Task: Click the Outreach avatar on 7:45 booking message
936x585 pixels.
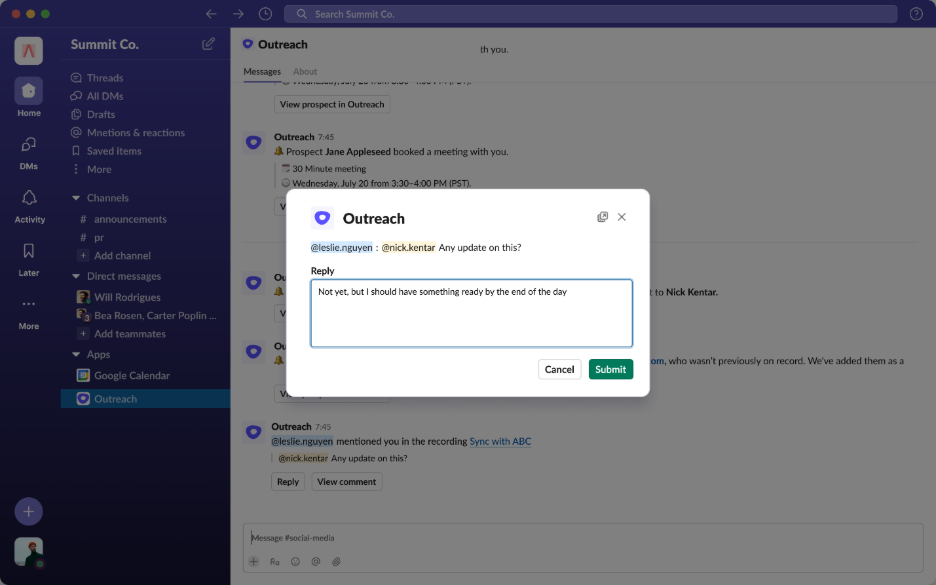Action: point(254,143)
